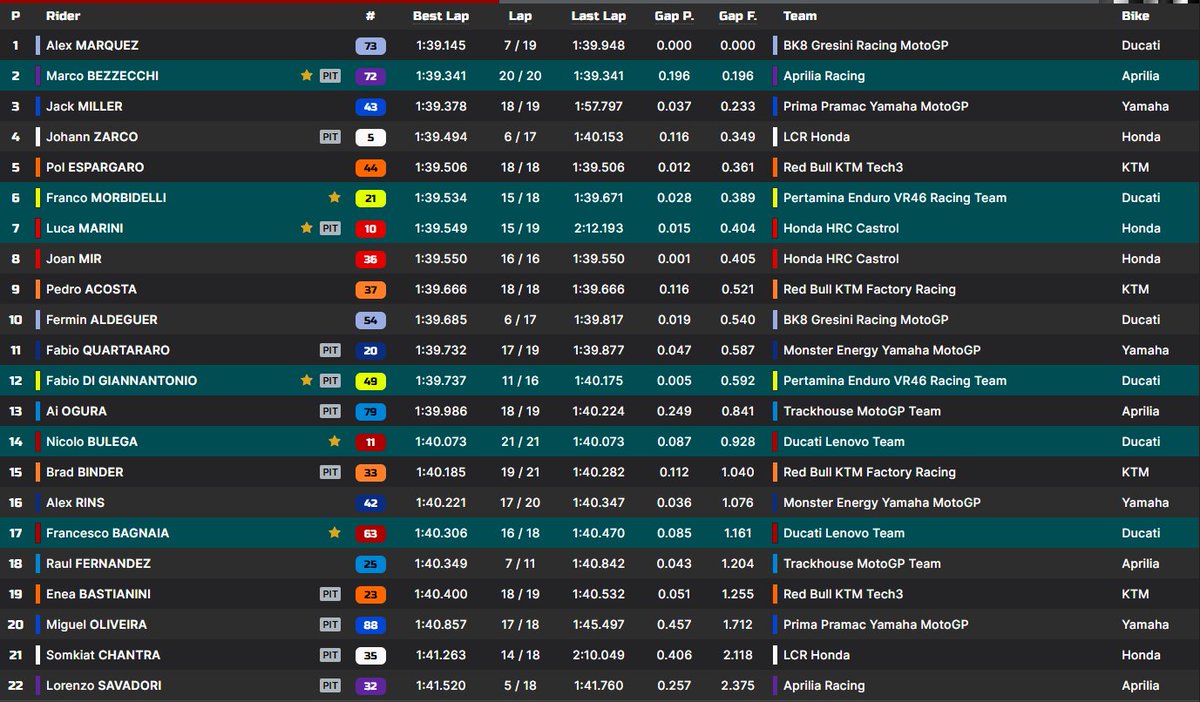The height and width of the screenshot is (702, 1200).
Task: Click gap to first value 2.375
Action: tap(737, 686)
